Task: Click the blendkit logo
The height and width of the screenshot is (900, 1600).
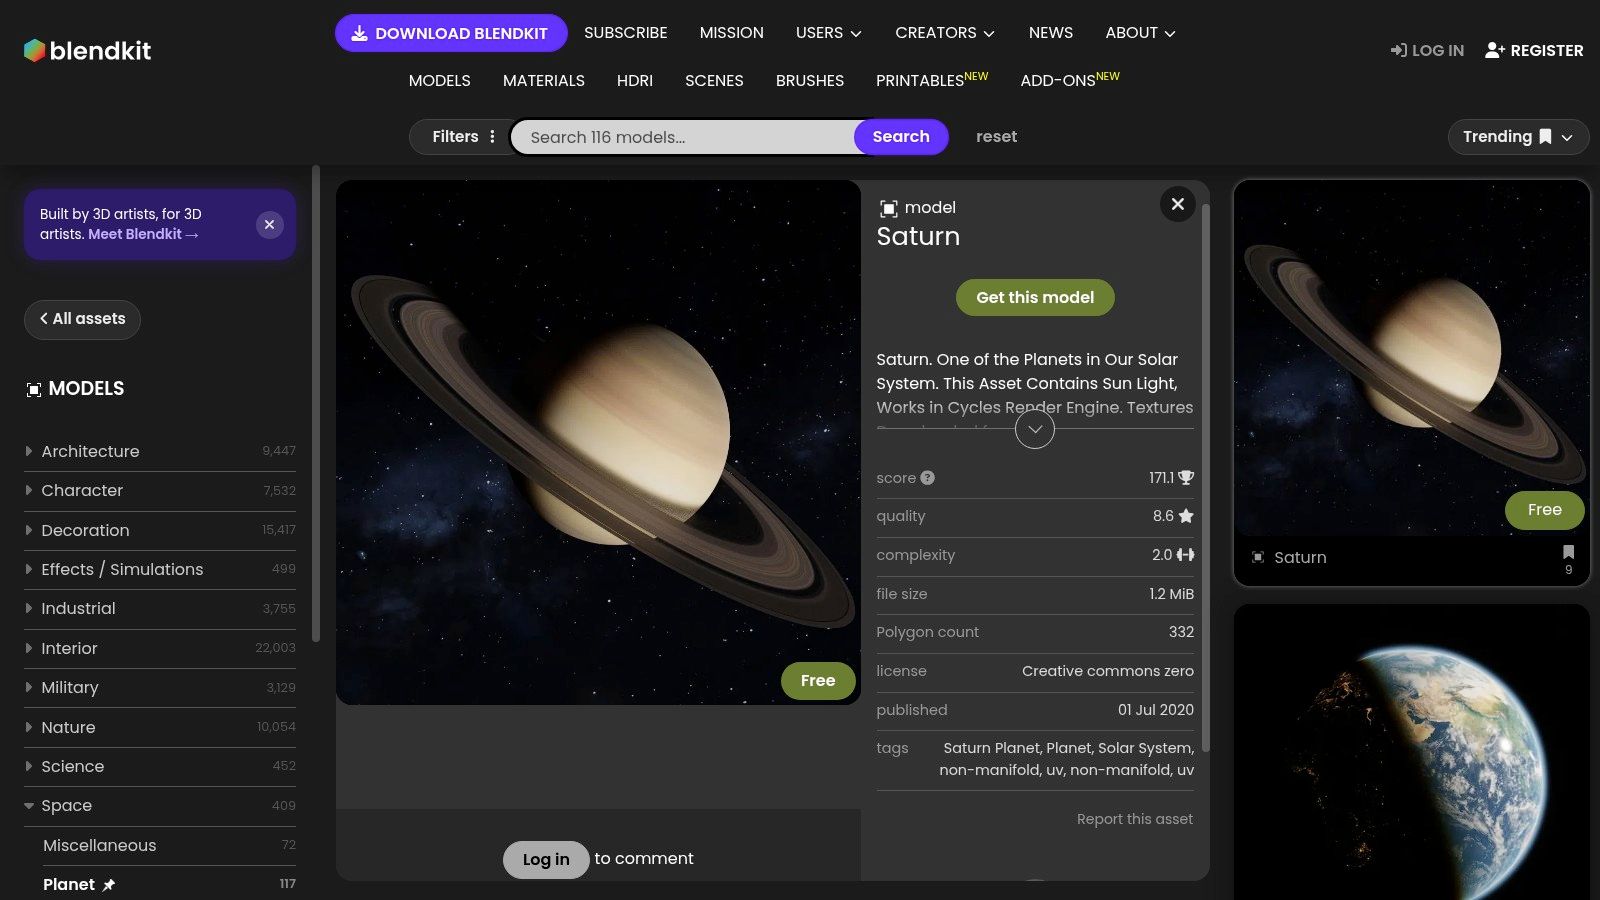Action: [88, 50]
